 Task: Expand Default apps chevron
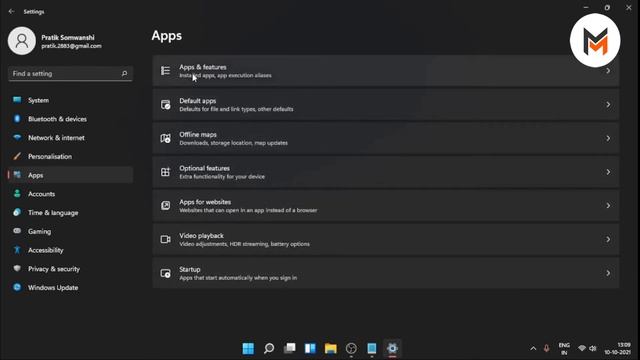pyautogui.click(x=608, y=104)
